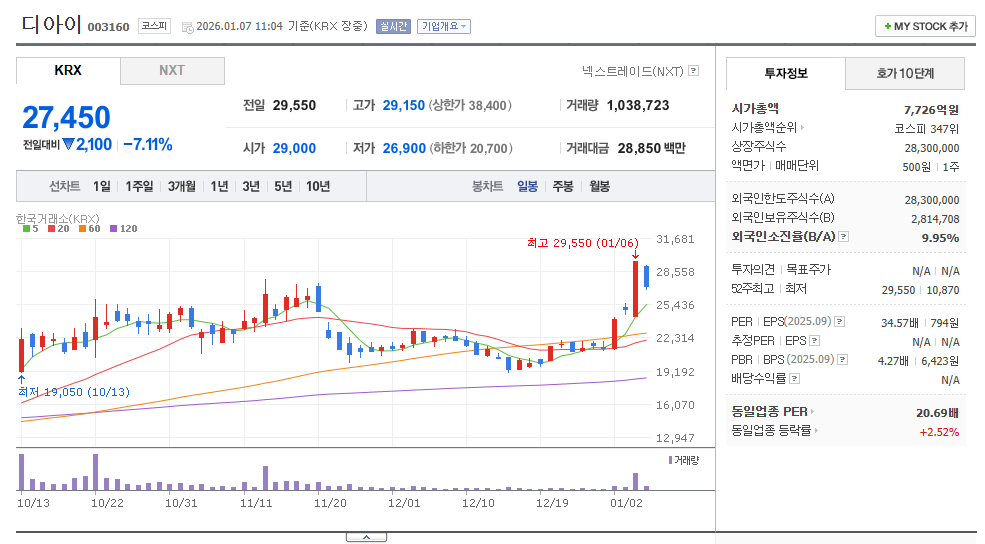
Task: Click the current price 27,450
Action: [x=67, y=117]
